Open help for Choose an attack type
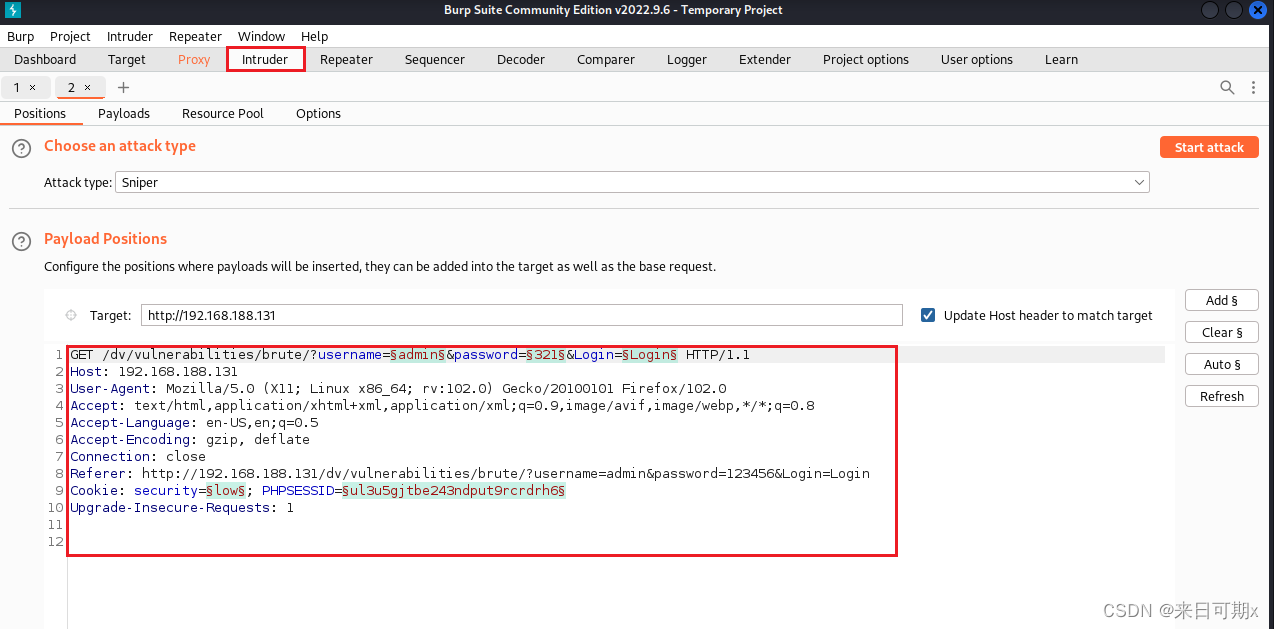Screen dimensions: 1274x629 21,148
